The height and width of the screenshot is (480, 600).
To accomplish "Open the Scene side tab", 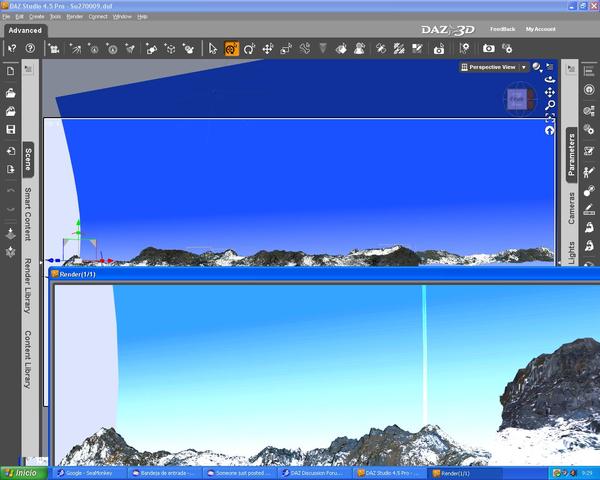I will (28, 160).
